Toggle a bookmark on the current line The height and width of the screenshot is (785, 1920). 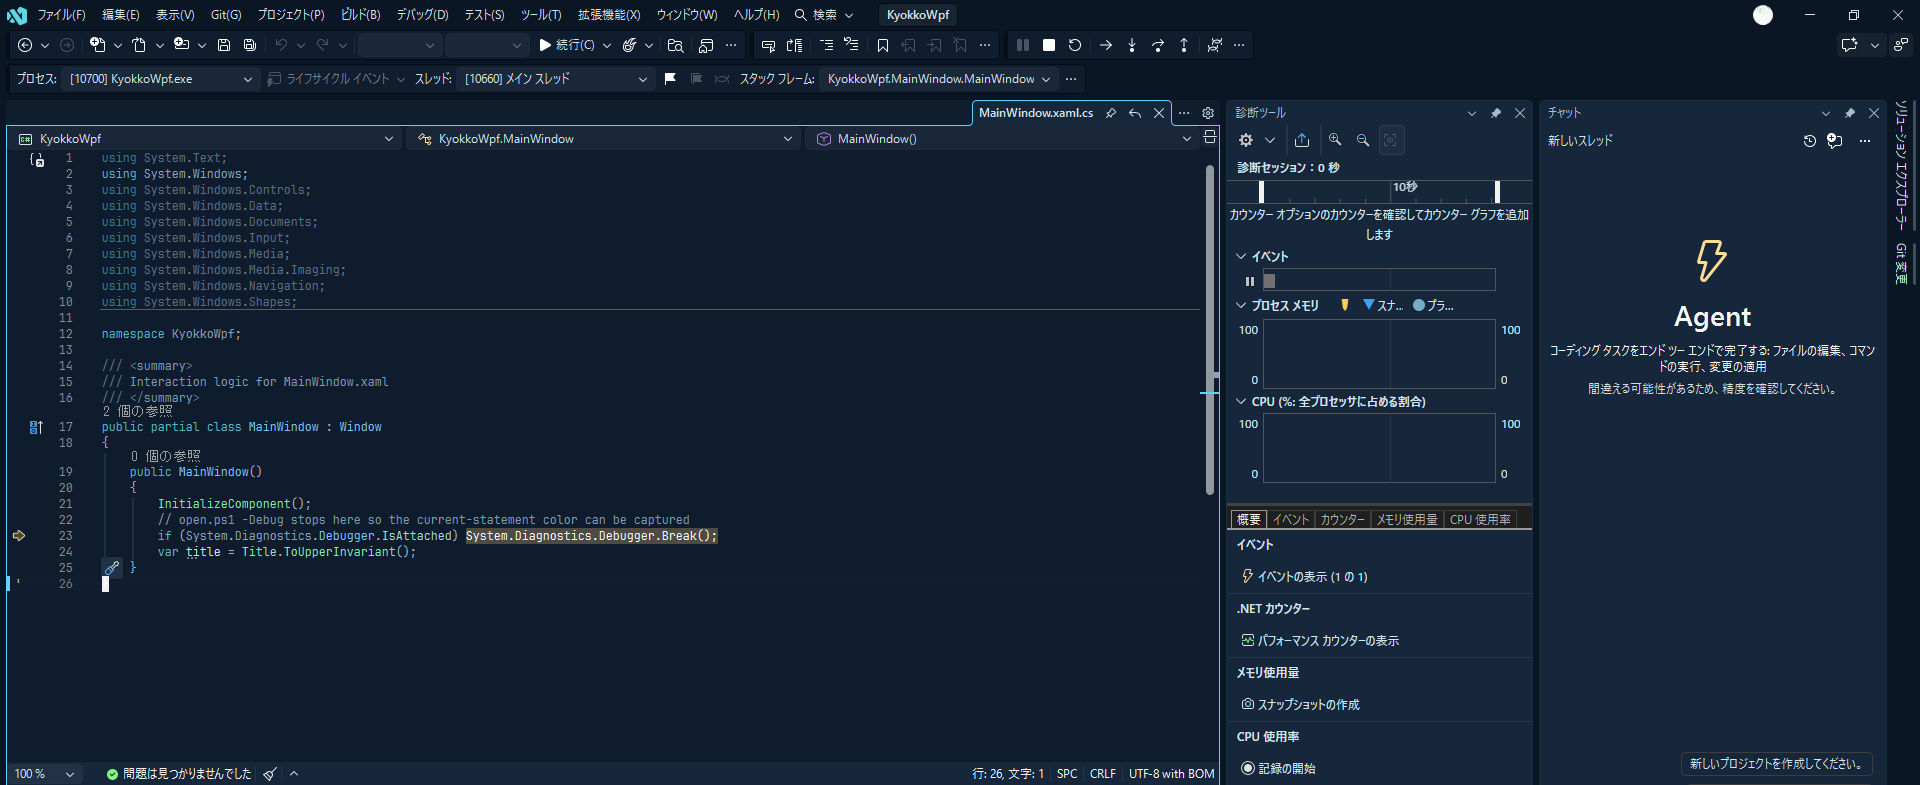click(883, 45)
